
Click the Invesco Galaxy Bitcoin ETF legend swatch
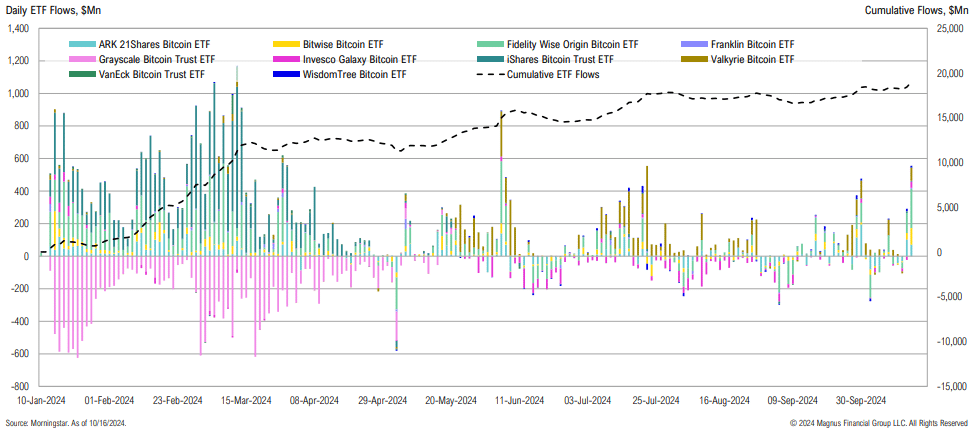tap(287, 60)
